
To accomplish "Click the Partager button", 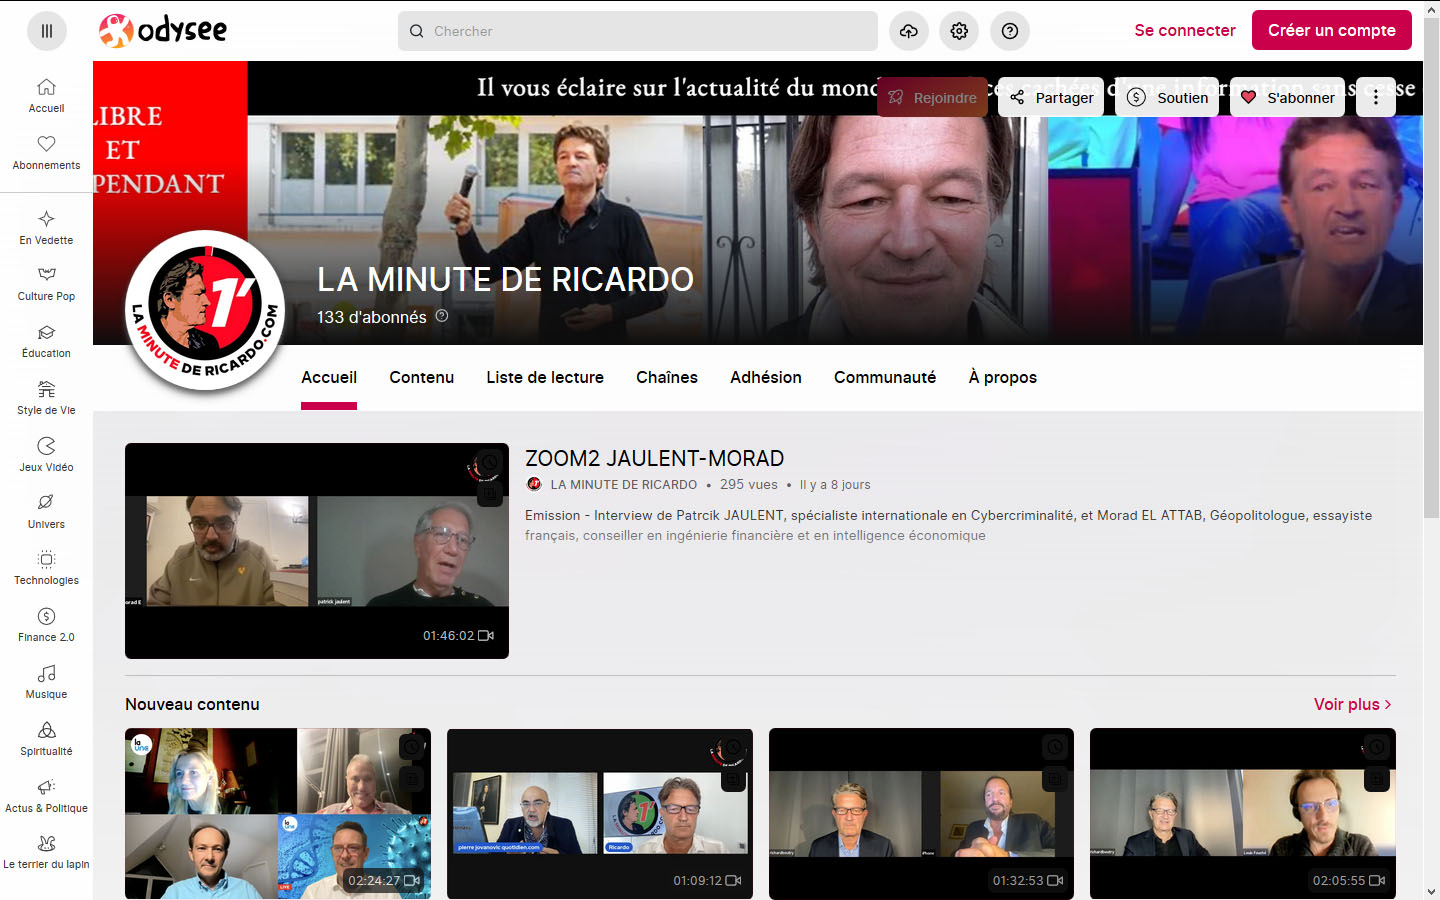I will (1051, 97).
